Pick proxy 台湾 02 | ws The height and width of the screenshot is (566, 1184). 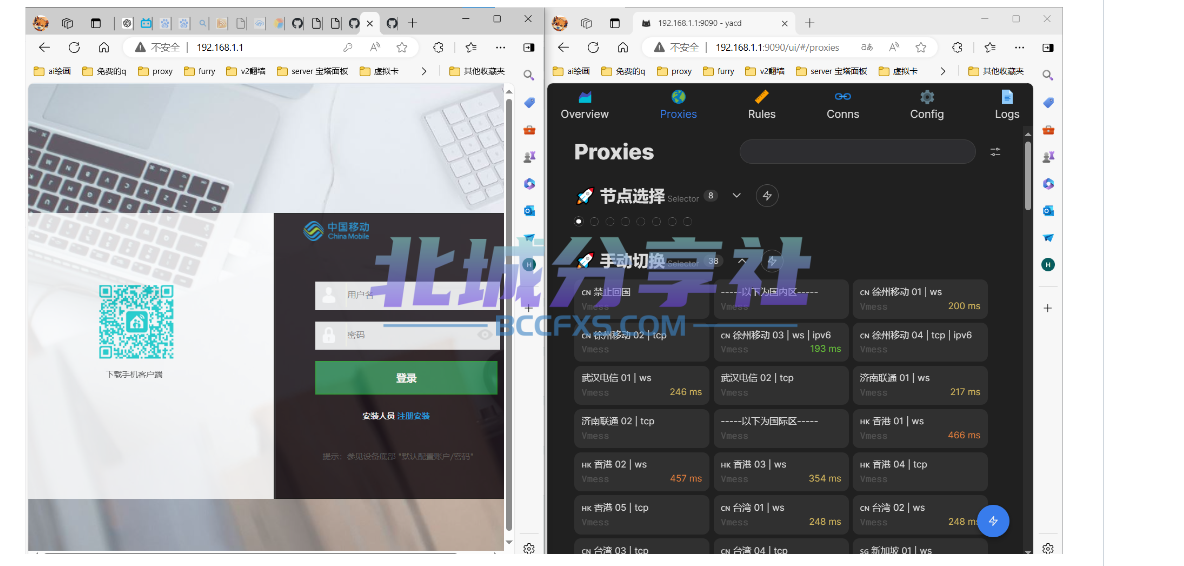click(920, 514)
